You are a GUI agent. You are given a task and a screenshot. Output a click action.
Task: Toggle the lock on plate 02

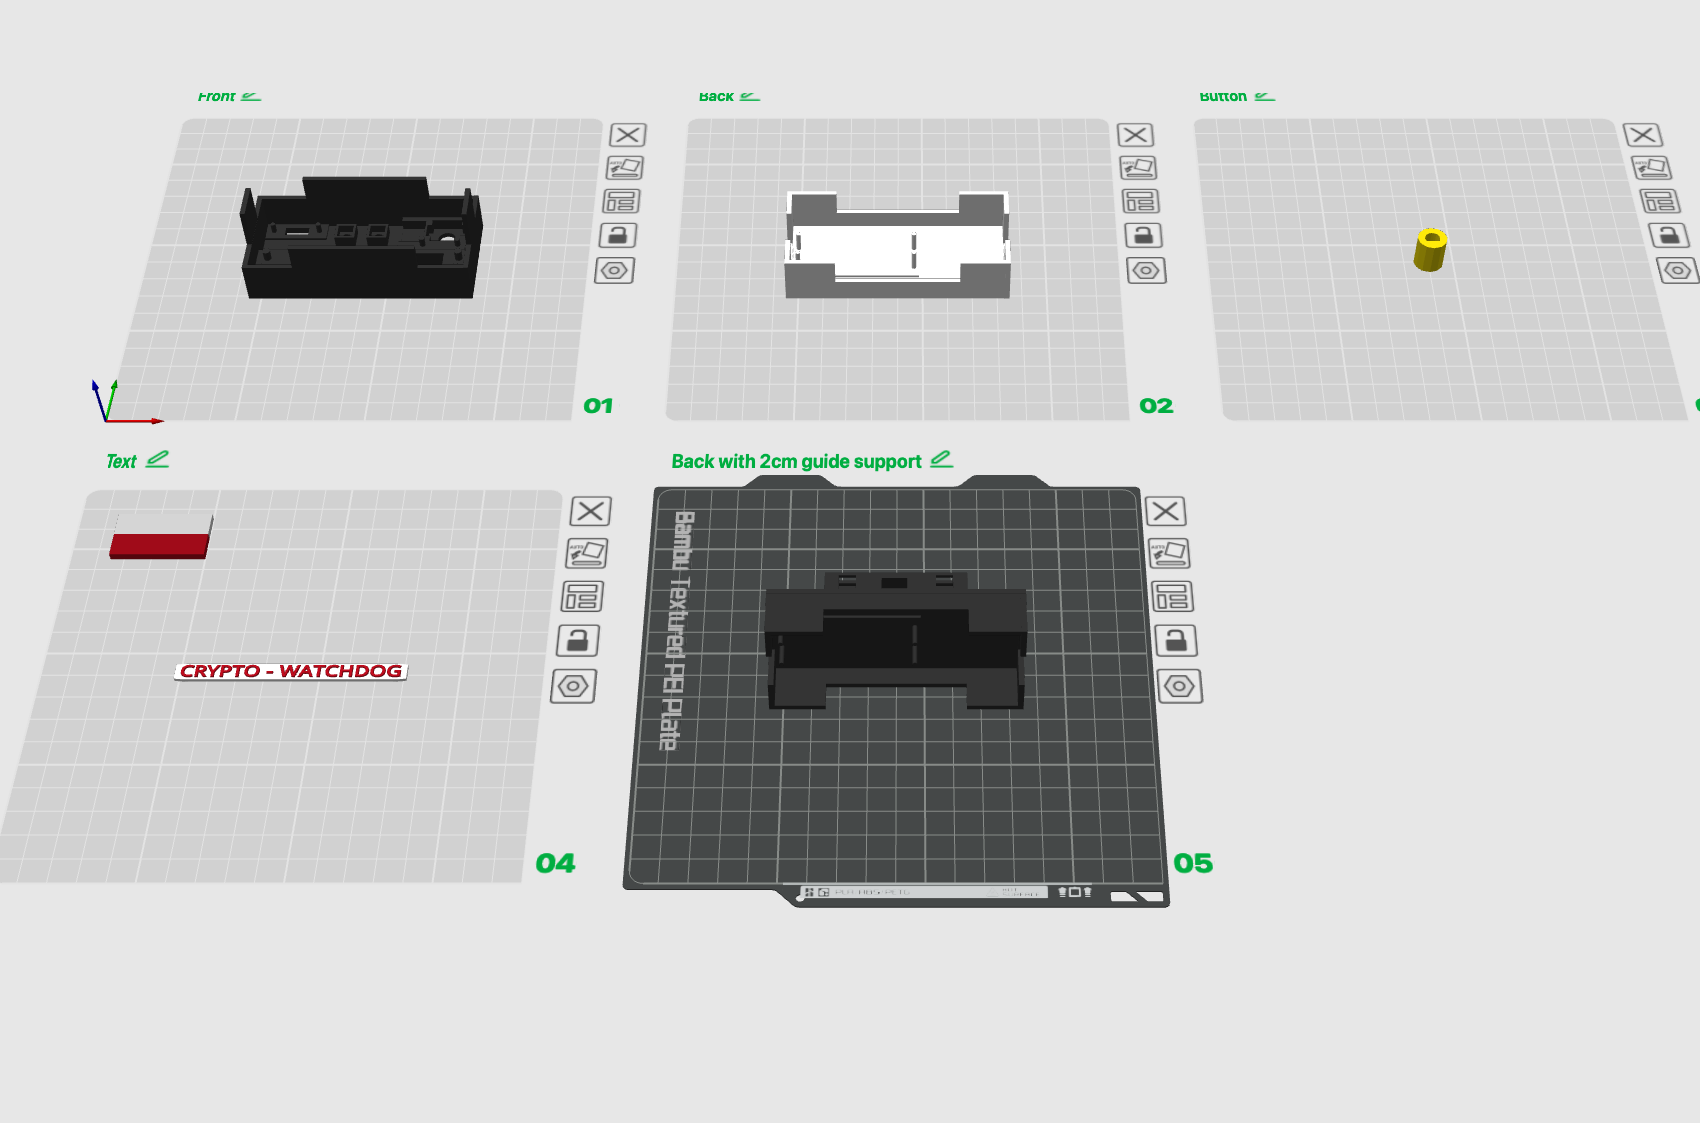coord(1143,235)
